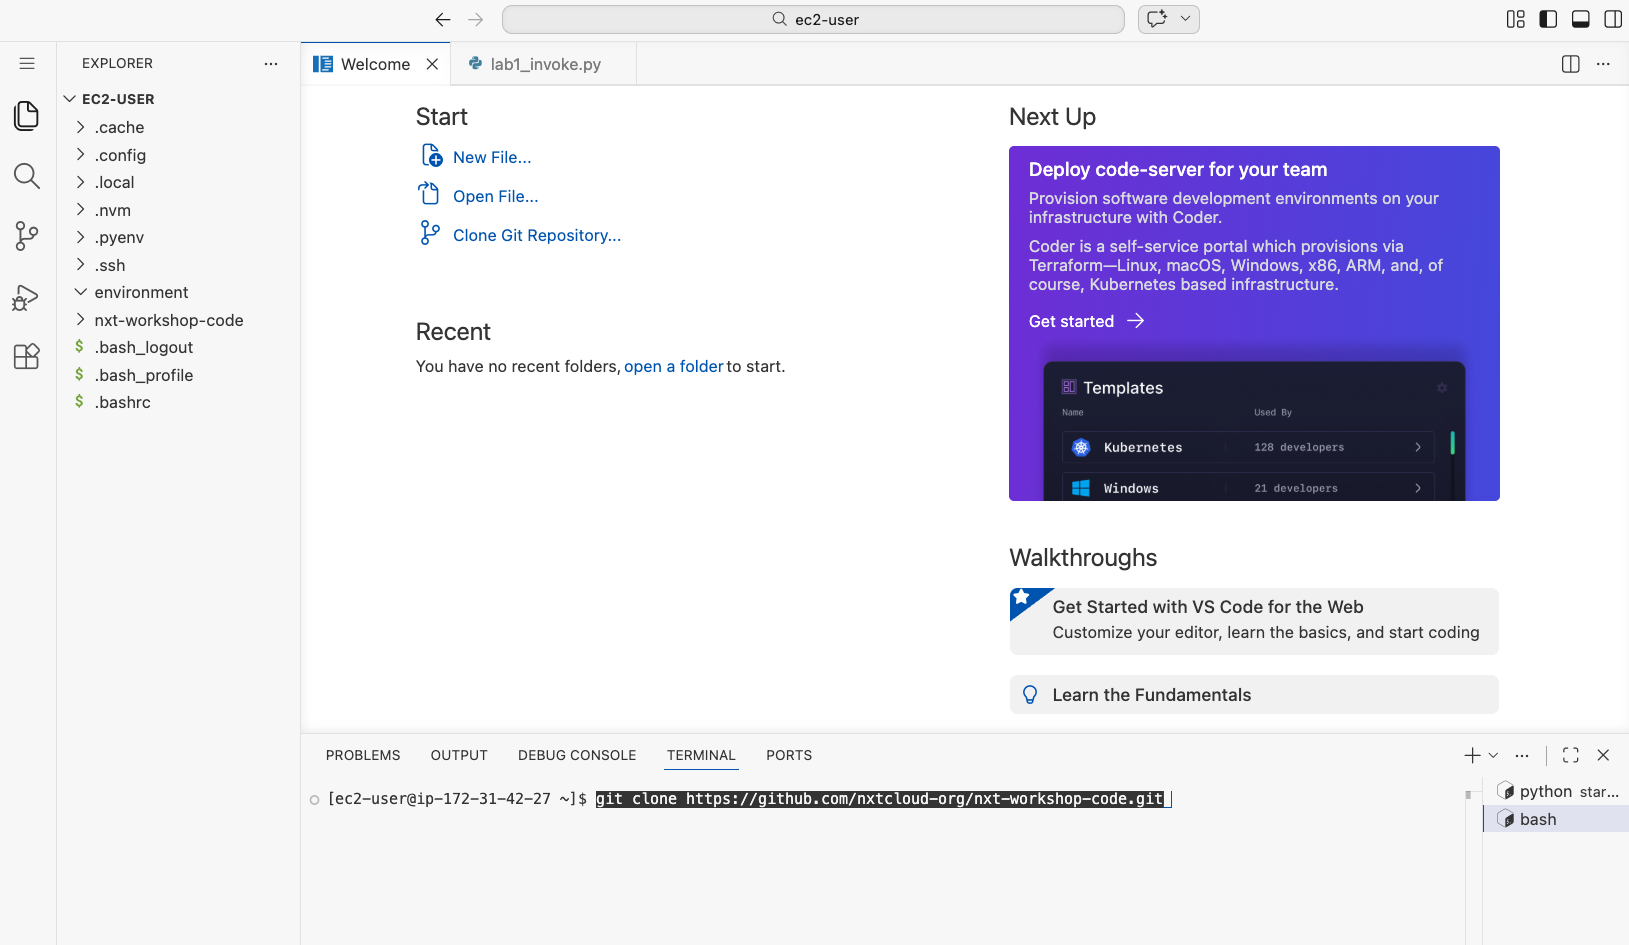This screenshot has height=945, width=1629.
Task: Switch to the Welcome tab
Action: tap(376, 64)
